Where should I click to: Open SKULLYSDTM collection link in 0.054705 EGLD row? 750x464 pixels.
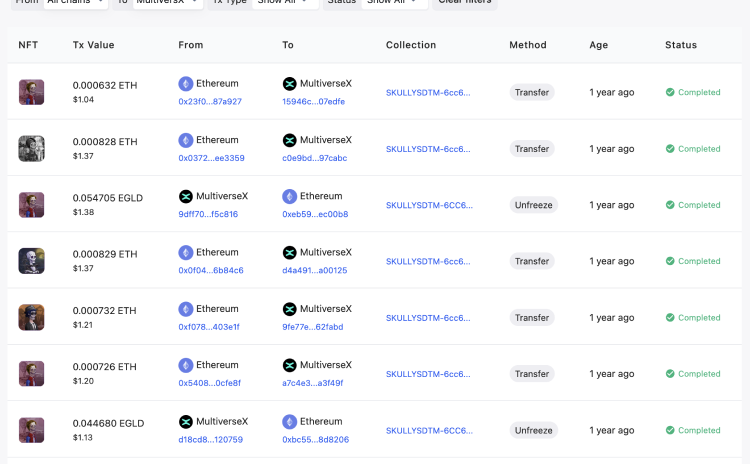tap(430, 205)
